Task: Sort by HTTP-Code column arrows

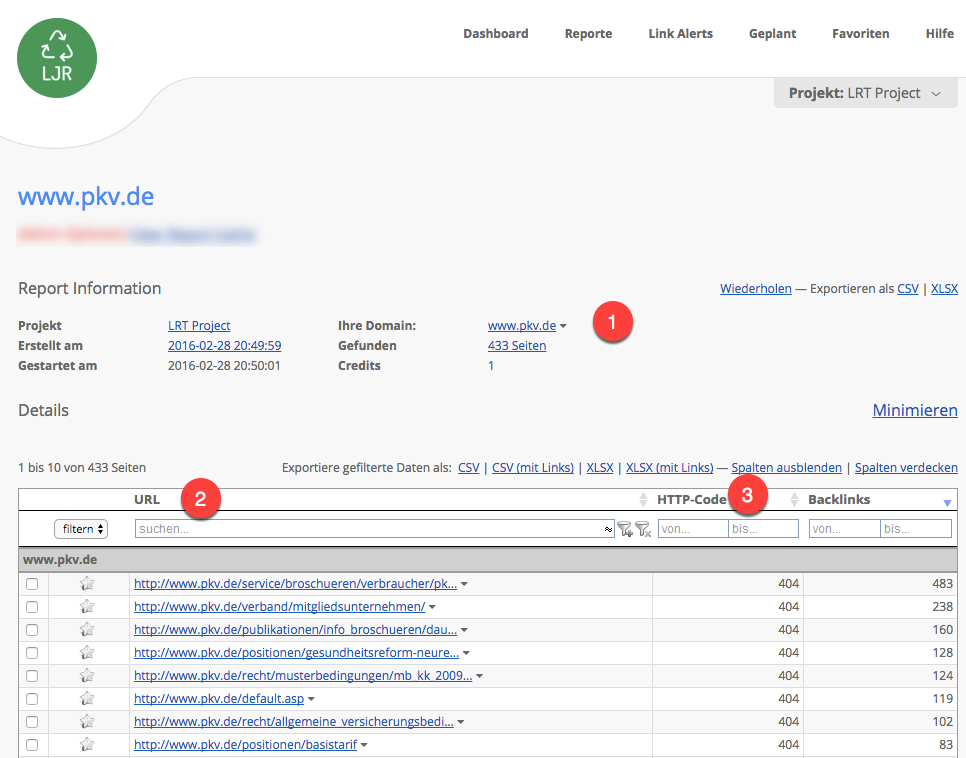Action: [x=794, y=499]
